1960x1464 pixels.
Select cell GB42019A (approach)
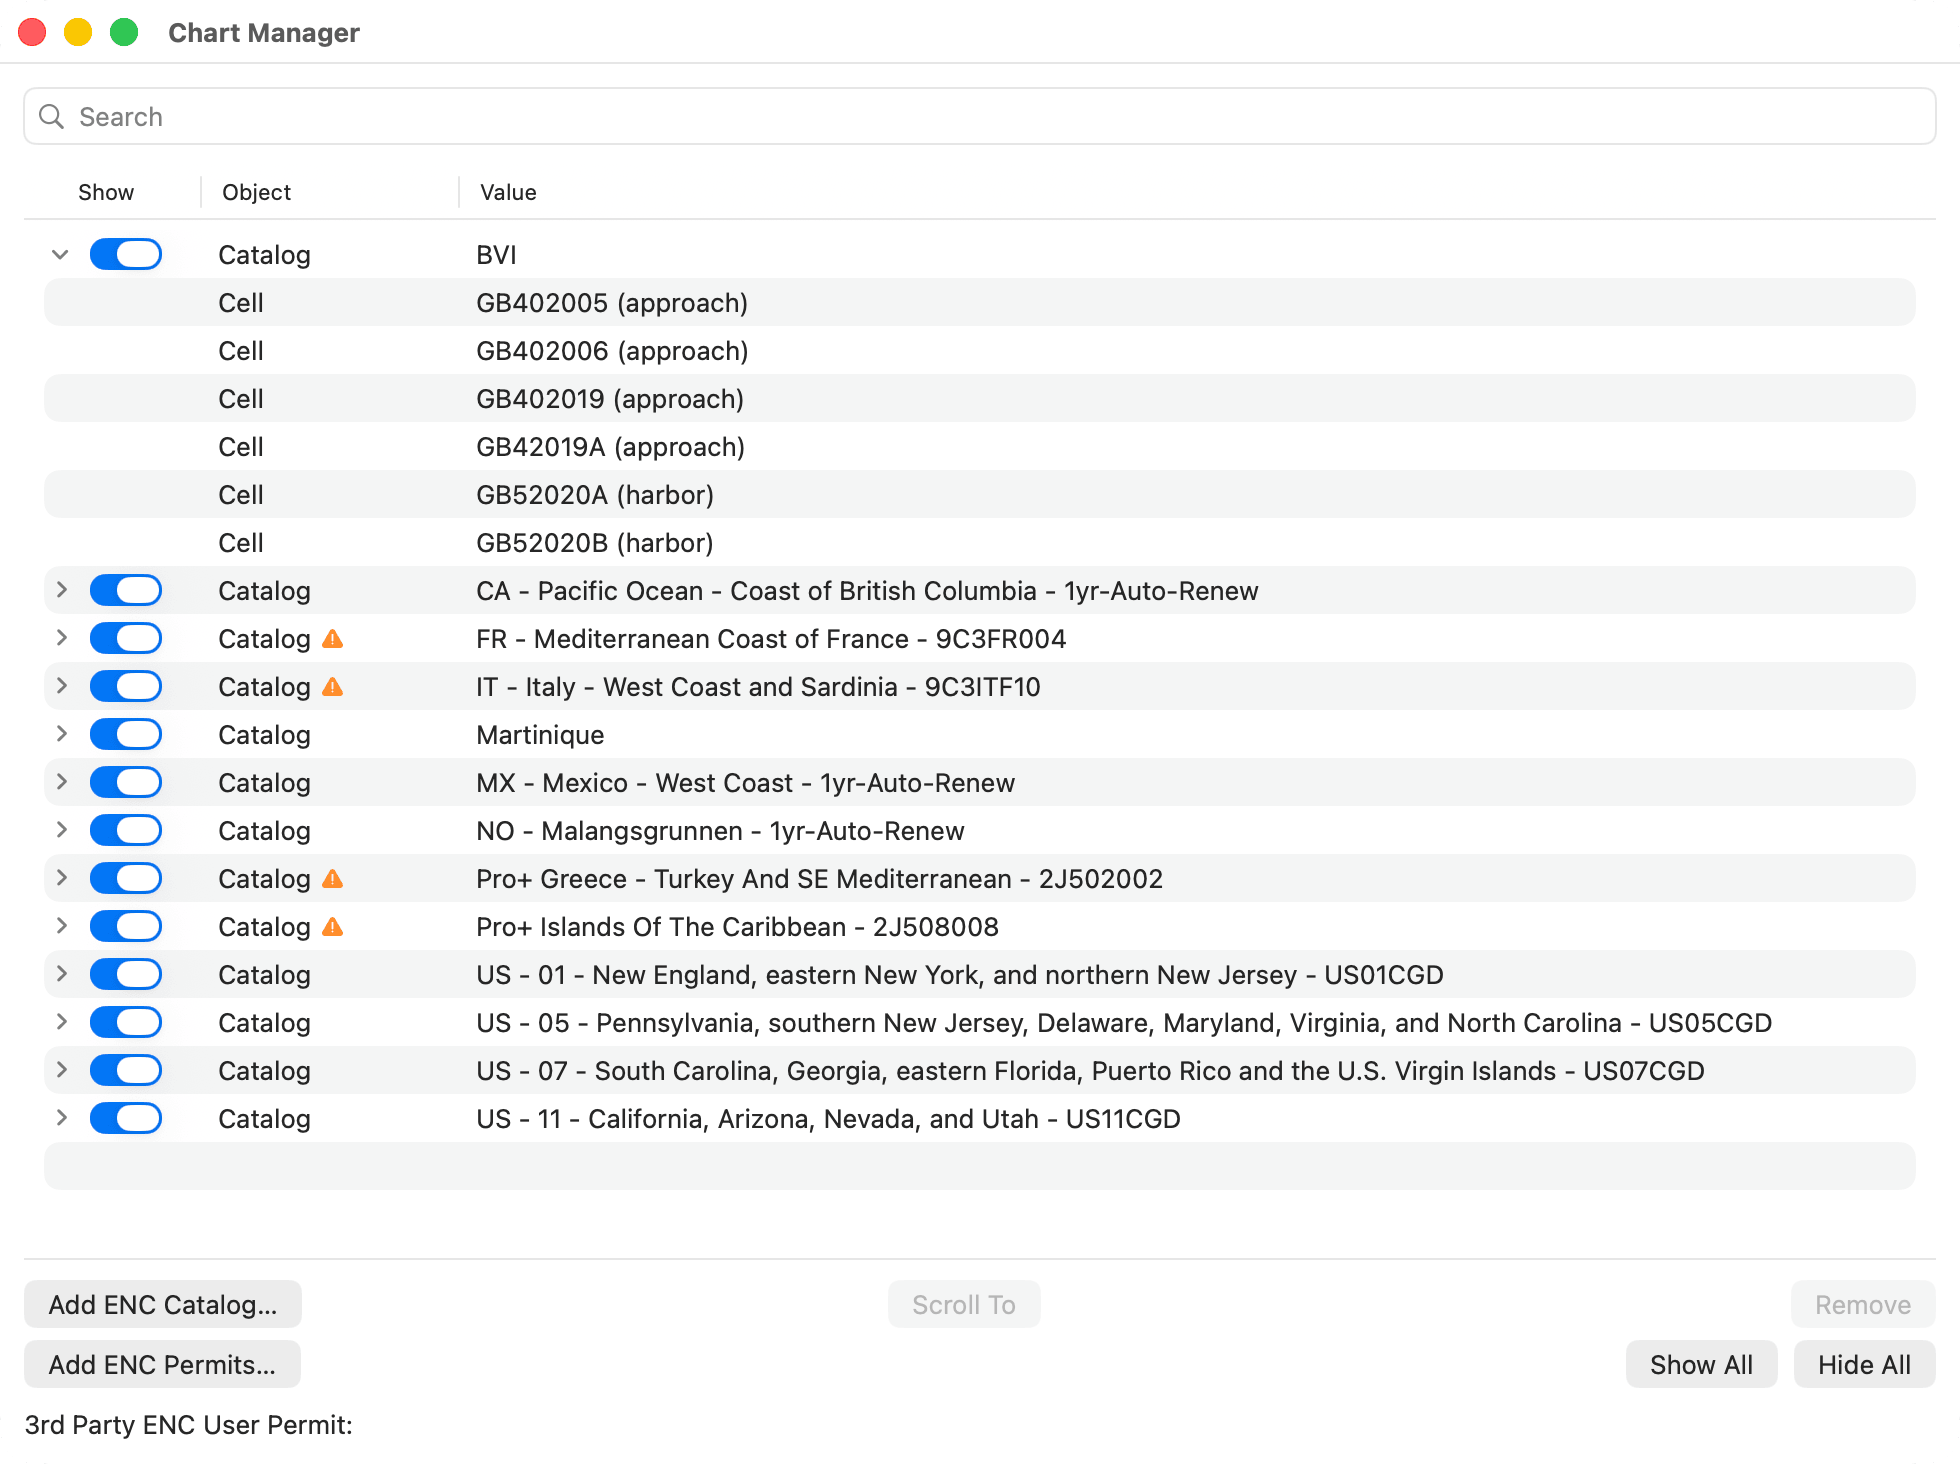coord(980,446)
